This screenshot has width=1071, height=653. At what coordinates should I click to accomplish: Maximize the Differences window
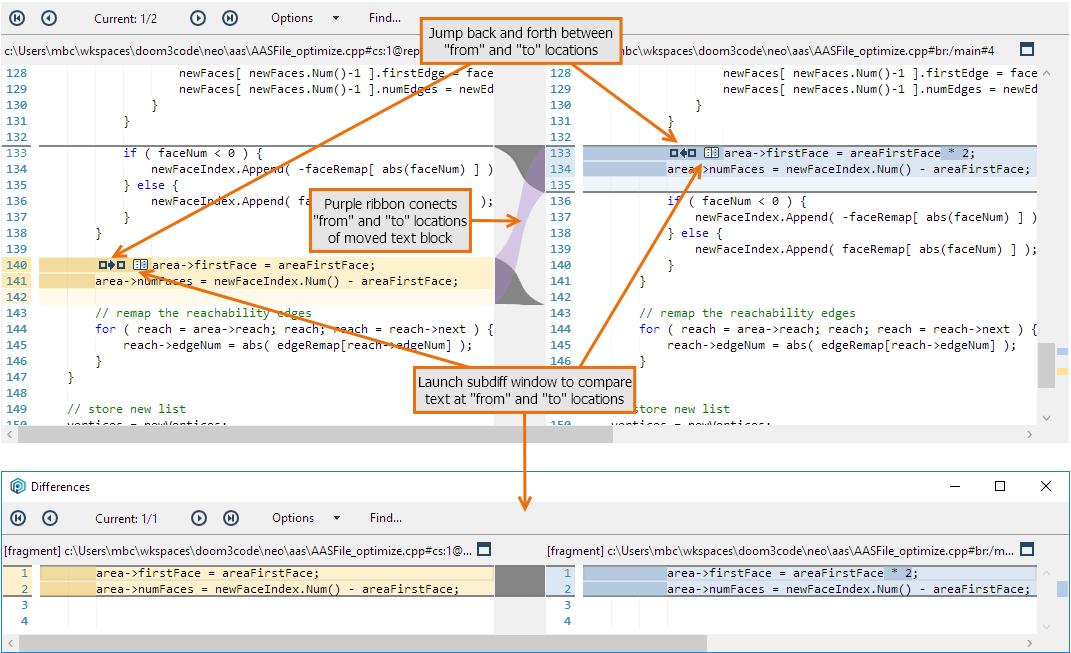[x=1000, y=486]
